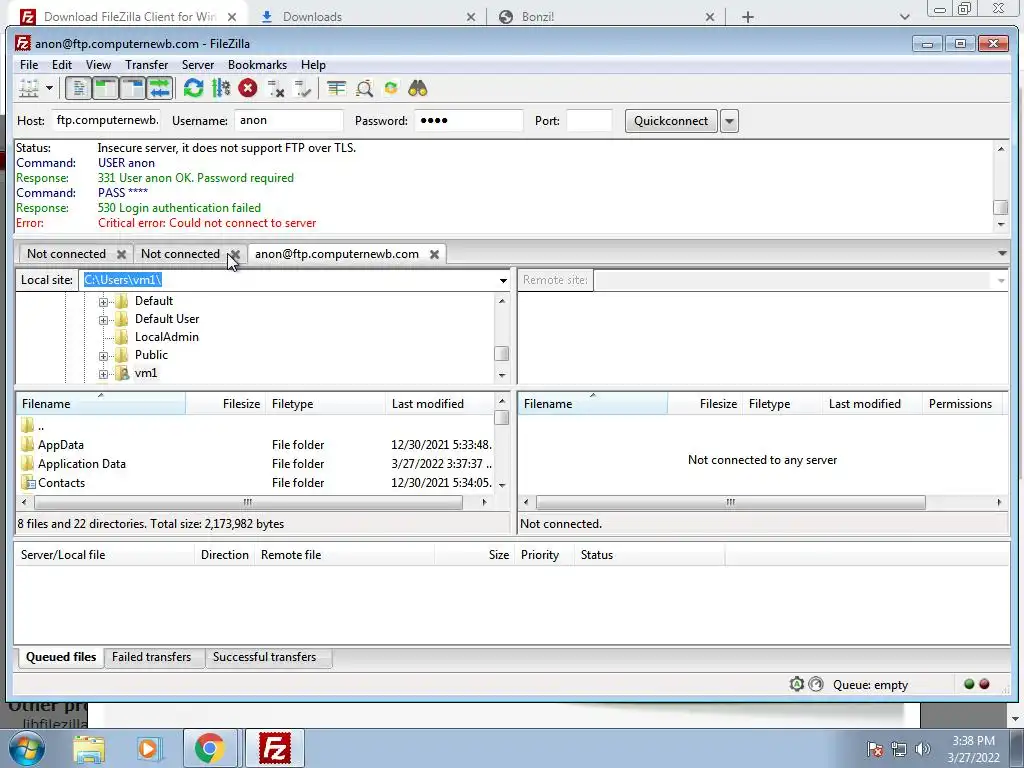Open the Local site path dropdown
This screenshot has width=1024, height=768.
[x=503, y=280]
